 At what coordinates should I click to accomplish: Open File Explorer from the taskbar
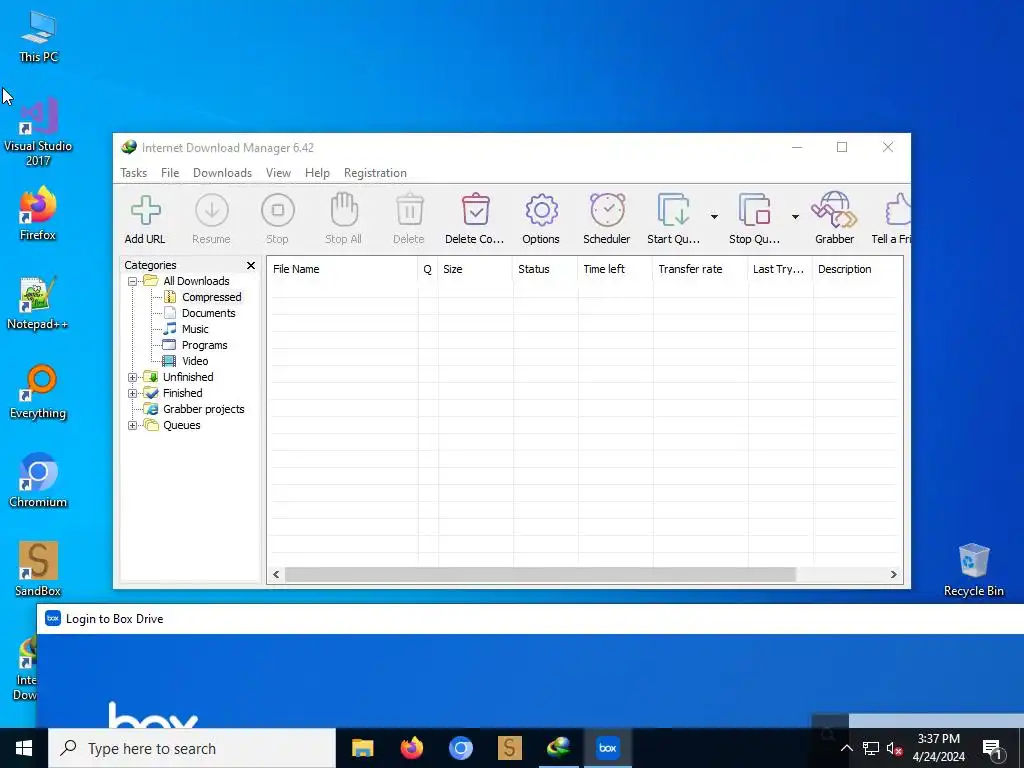click(x=362, y=748)
